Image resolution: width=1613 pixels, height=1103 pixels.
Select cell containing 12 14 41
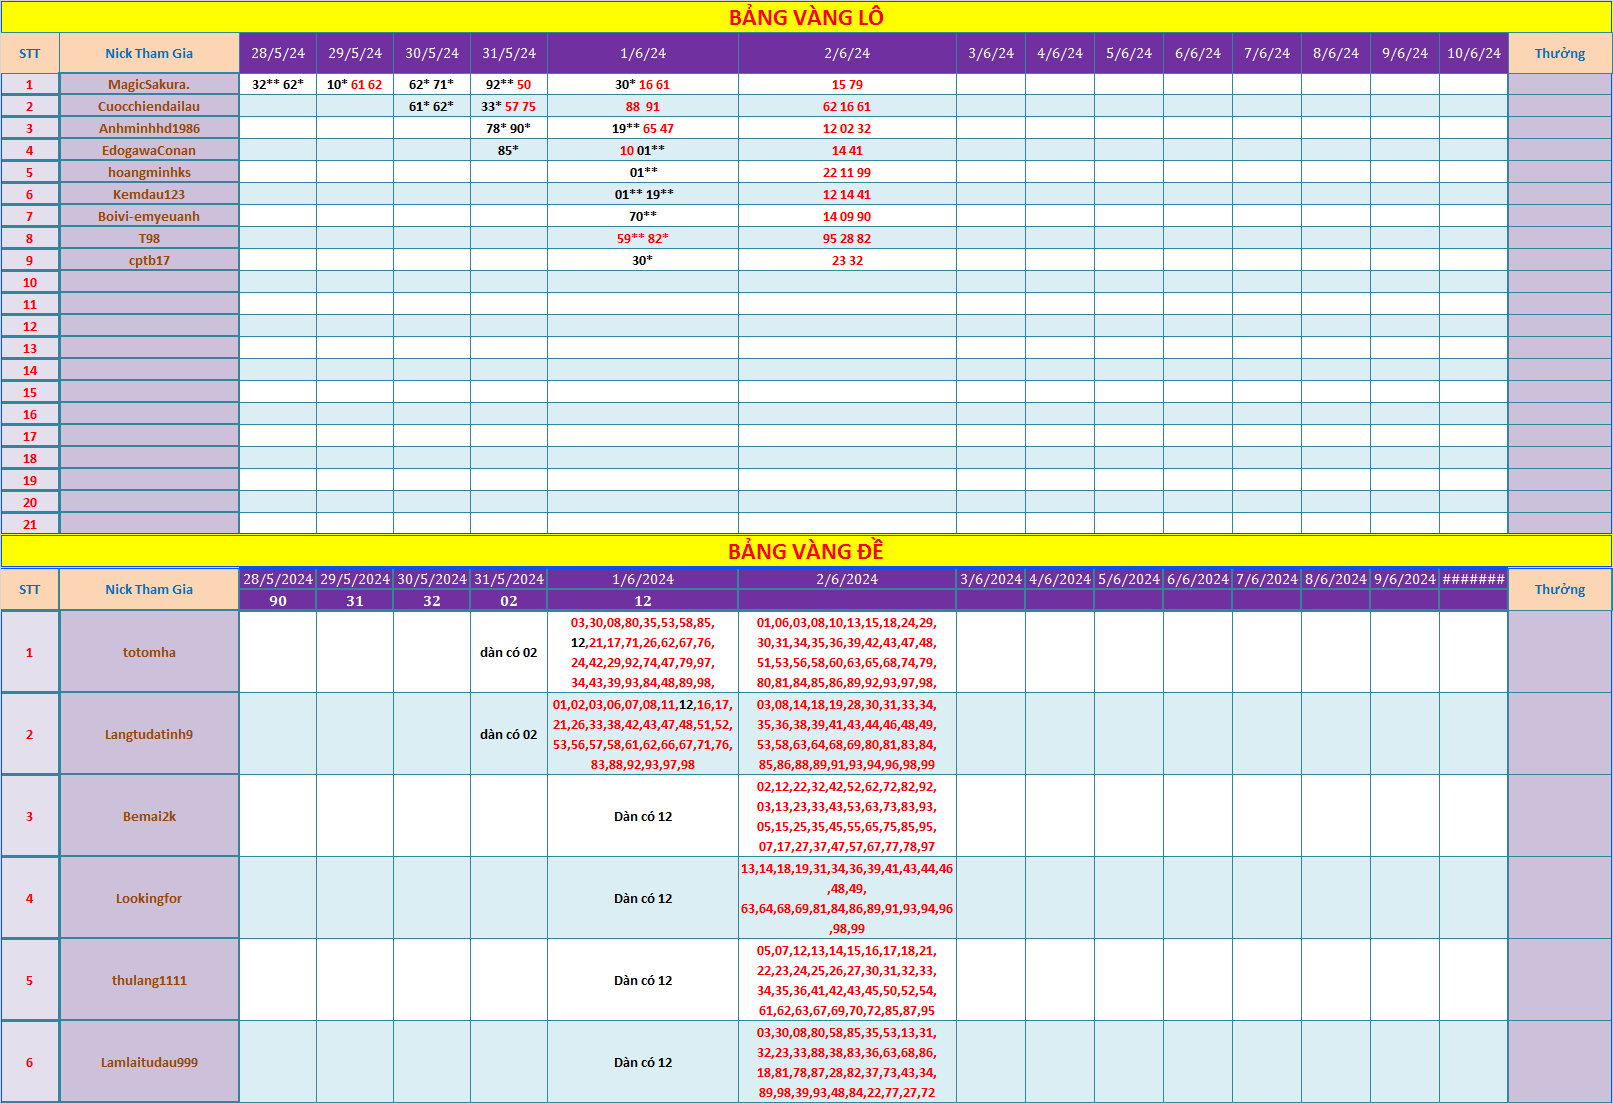tap(847, 194)
